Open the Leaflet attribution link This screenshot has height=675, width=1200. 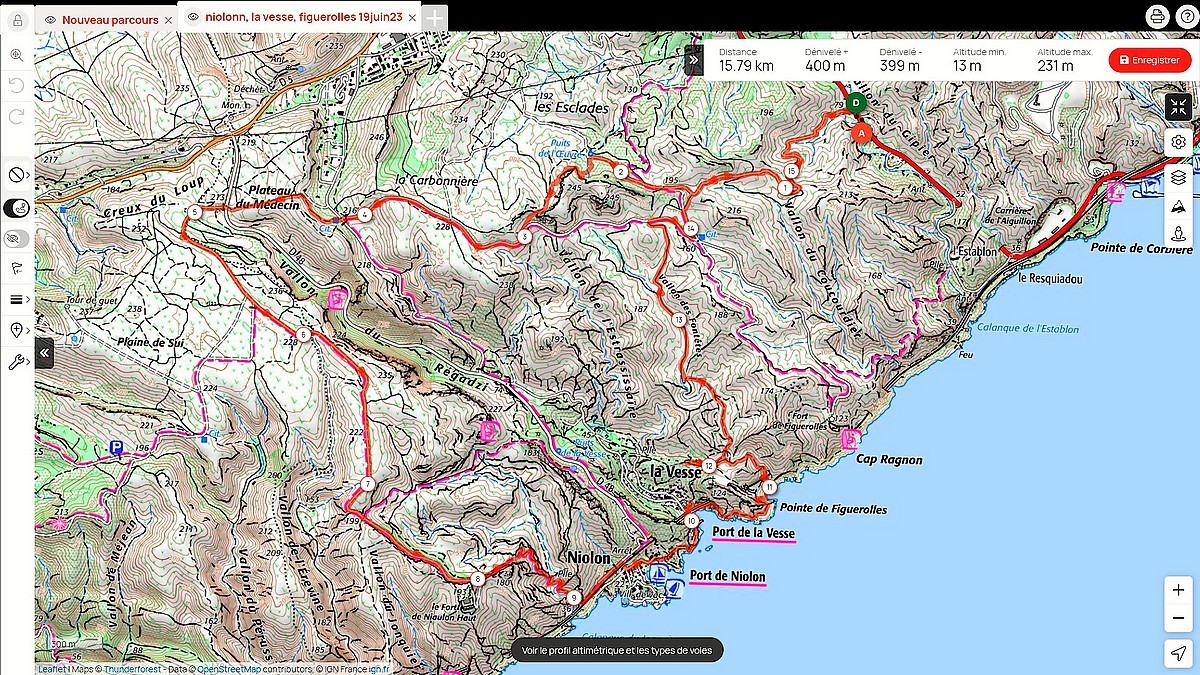click(x=52, y=669)
